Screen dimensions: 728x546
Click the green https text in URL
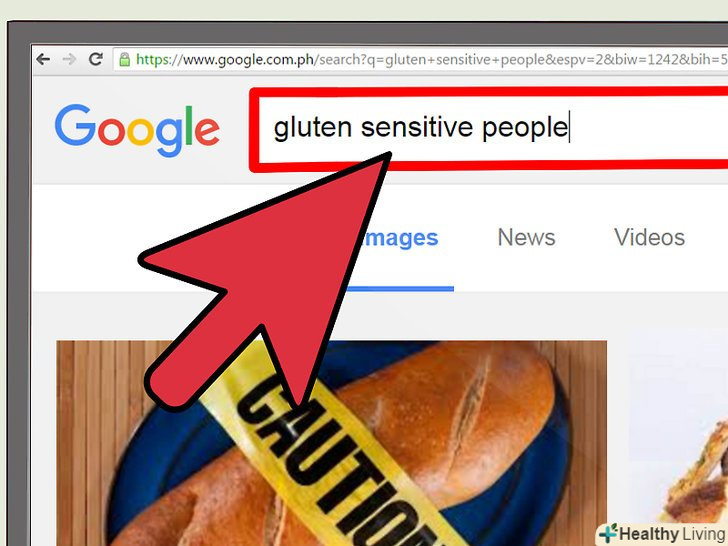152,60
